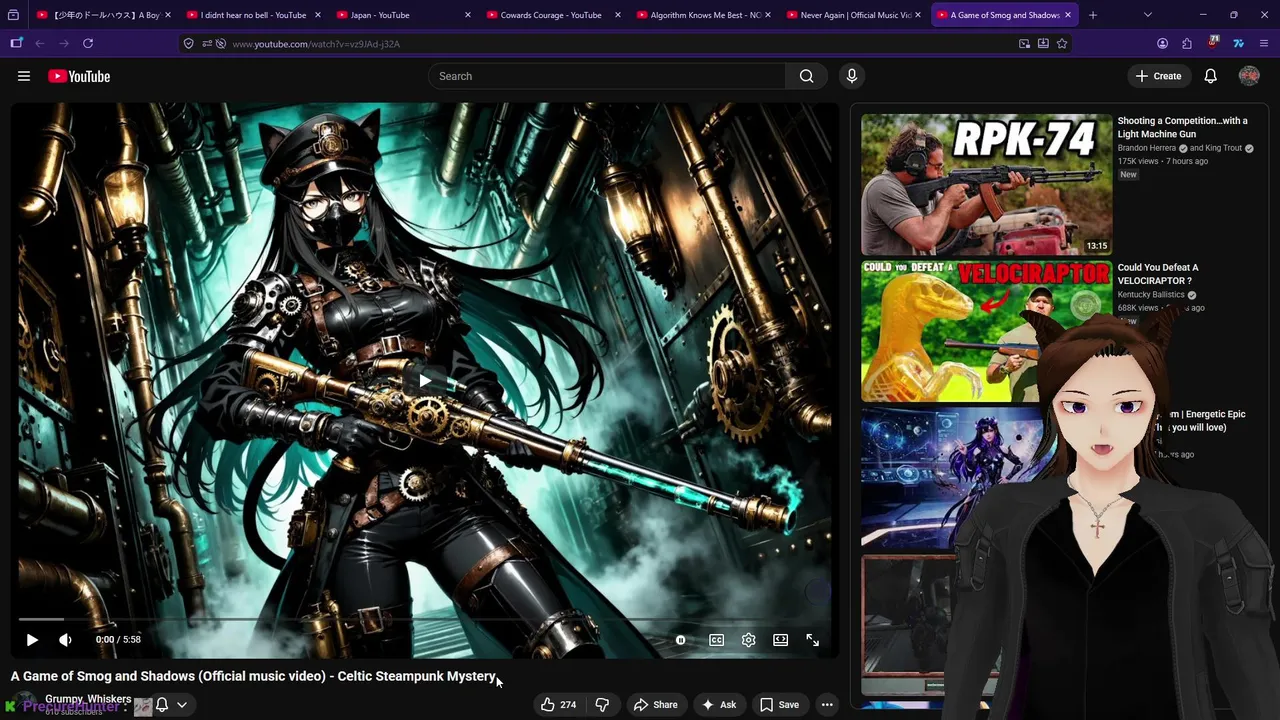This screenshot has width=1280, height=720.
Task: Open the YouTube hamburger guide menu
Action: [x=24, y=76]
